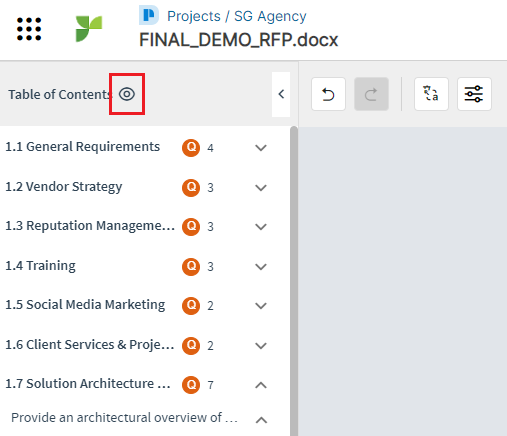Viewport: 507px width, 436px height.
Task: Select 1.6 Client Services & Project entry
Action: [x=90, y=345]
